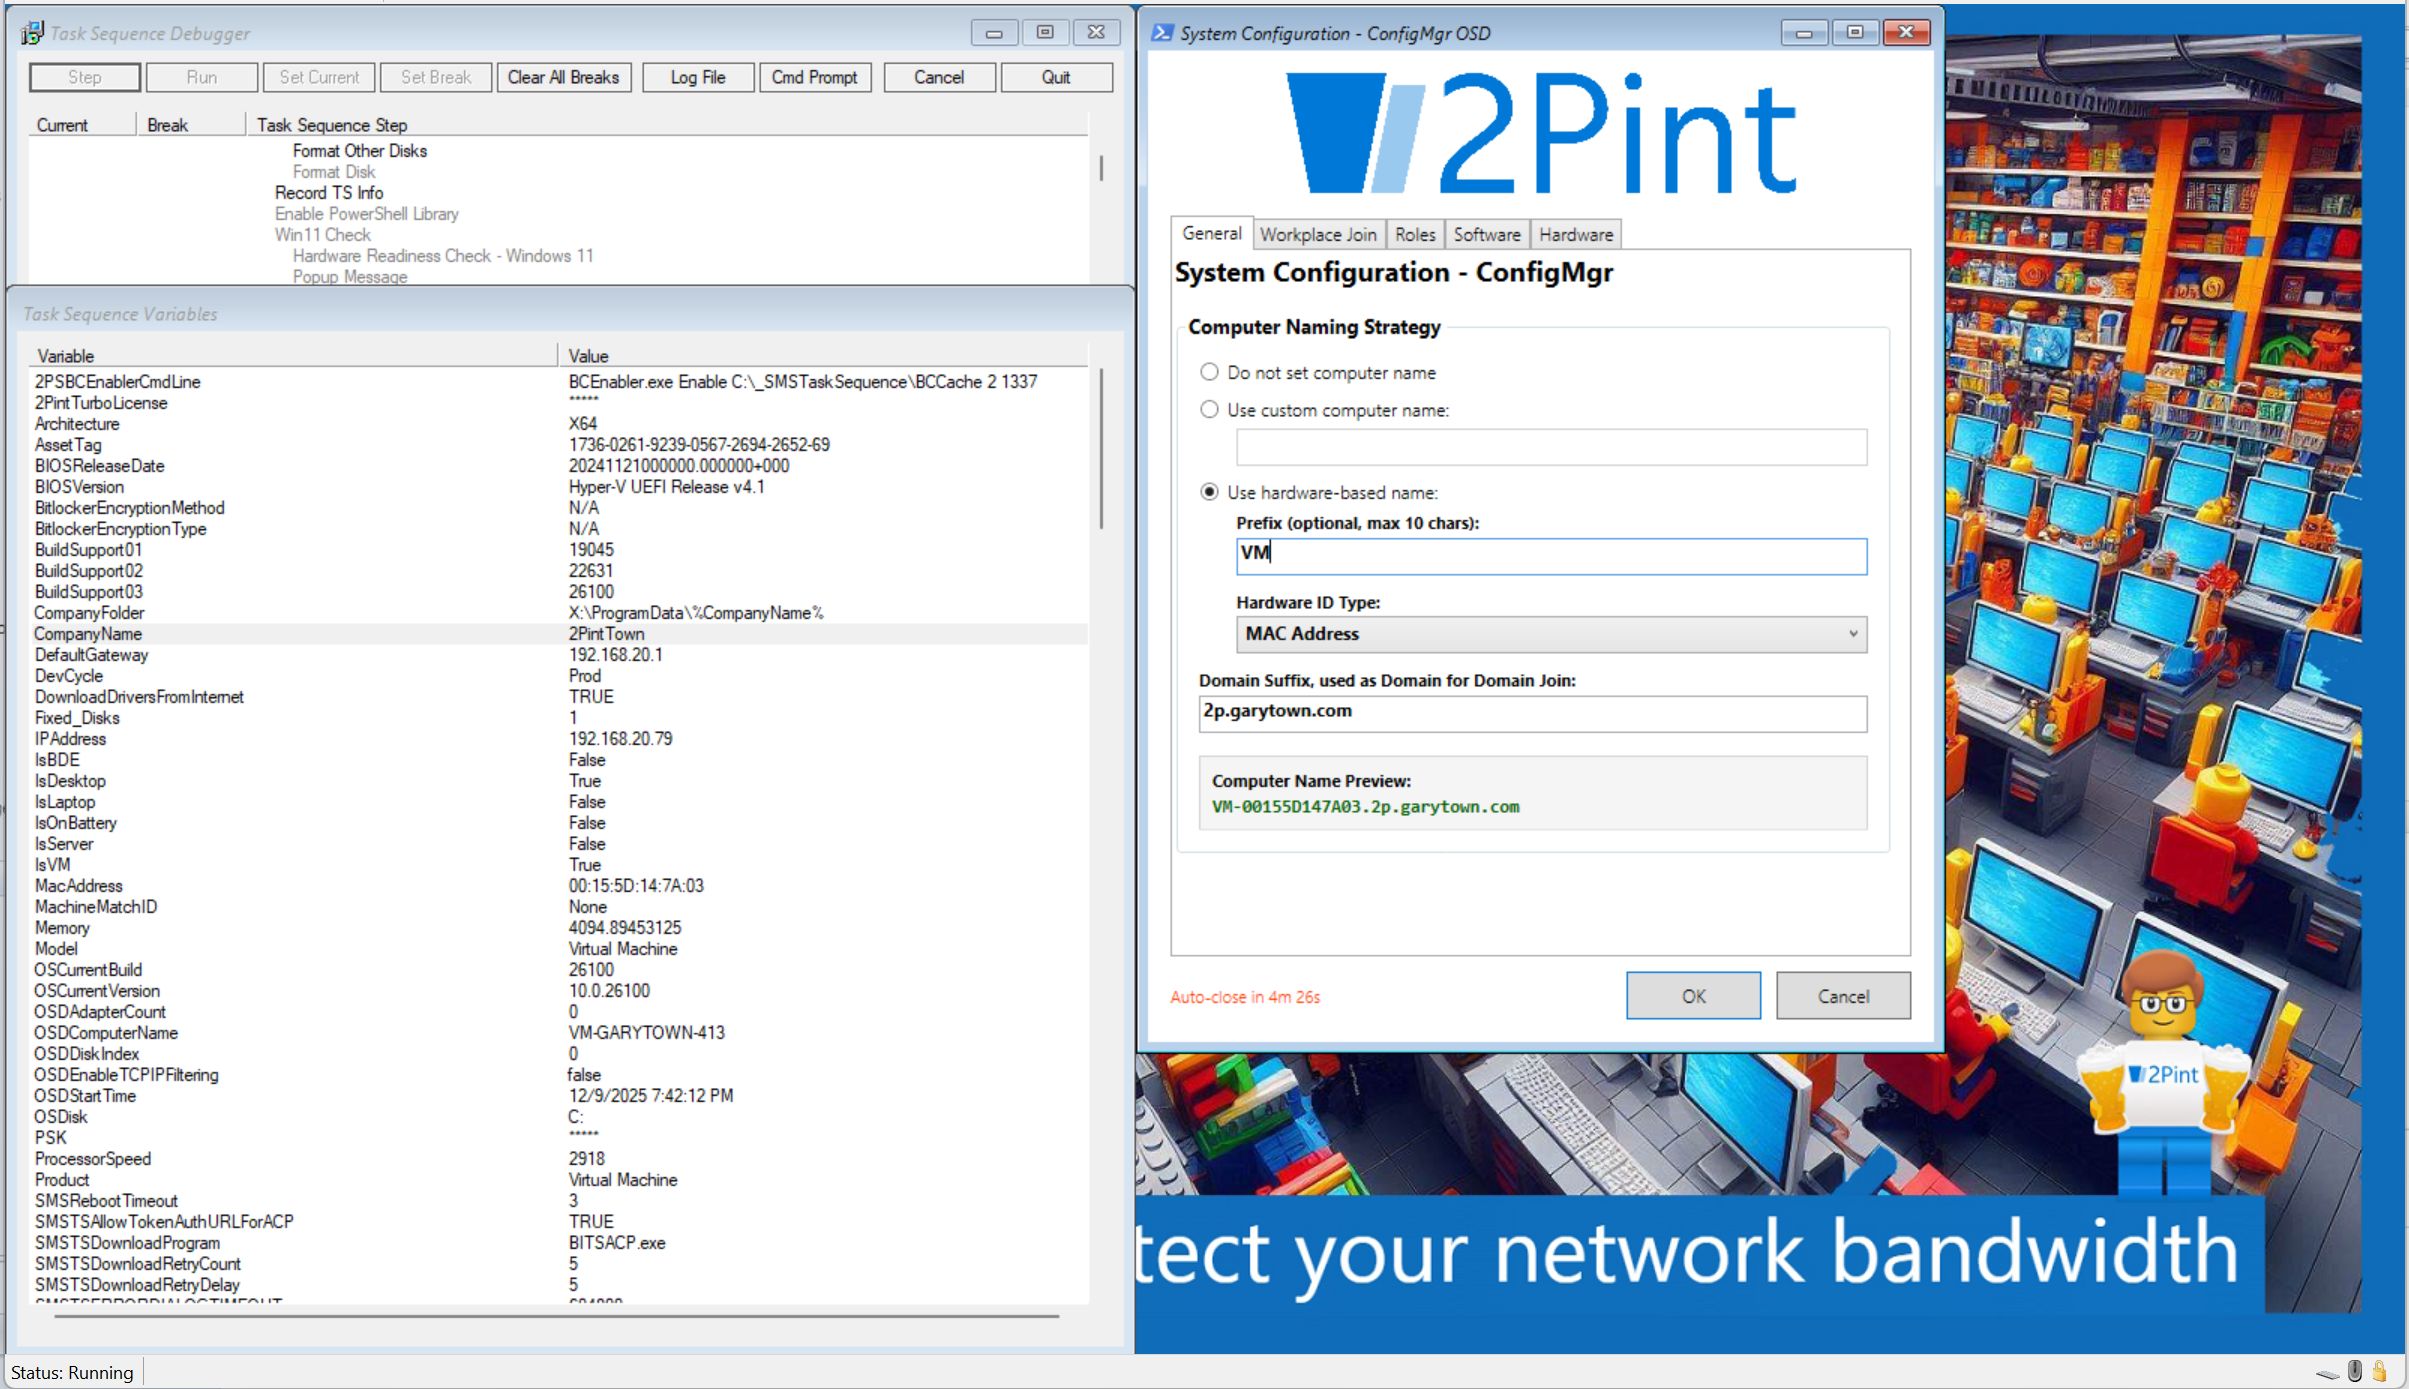2409x1389 pixels.
Task: Close the System Configuration - ConfigMgr OSD window
Action: (1906, 33)
